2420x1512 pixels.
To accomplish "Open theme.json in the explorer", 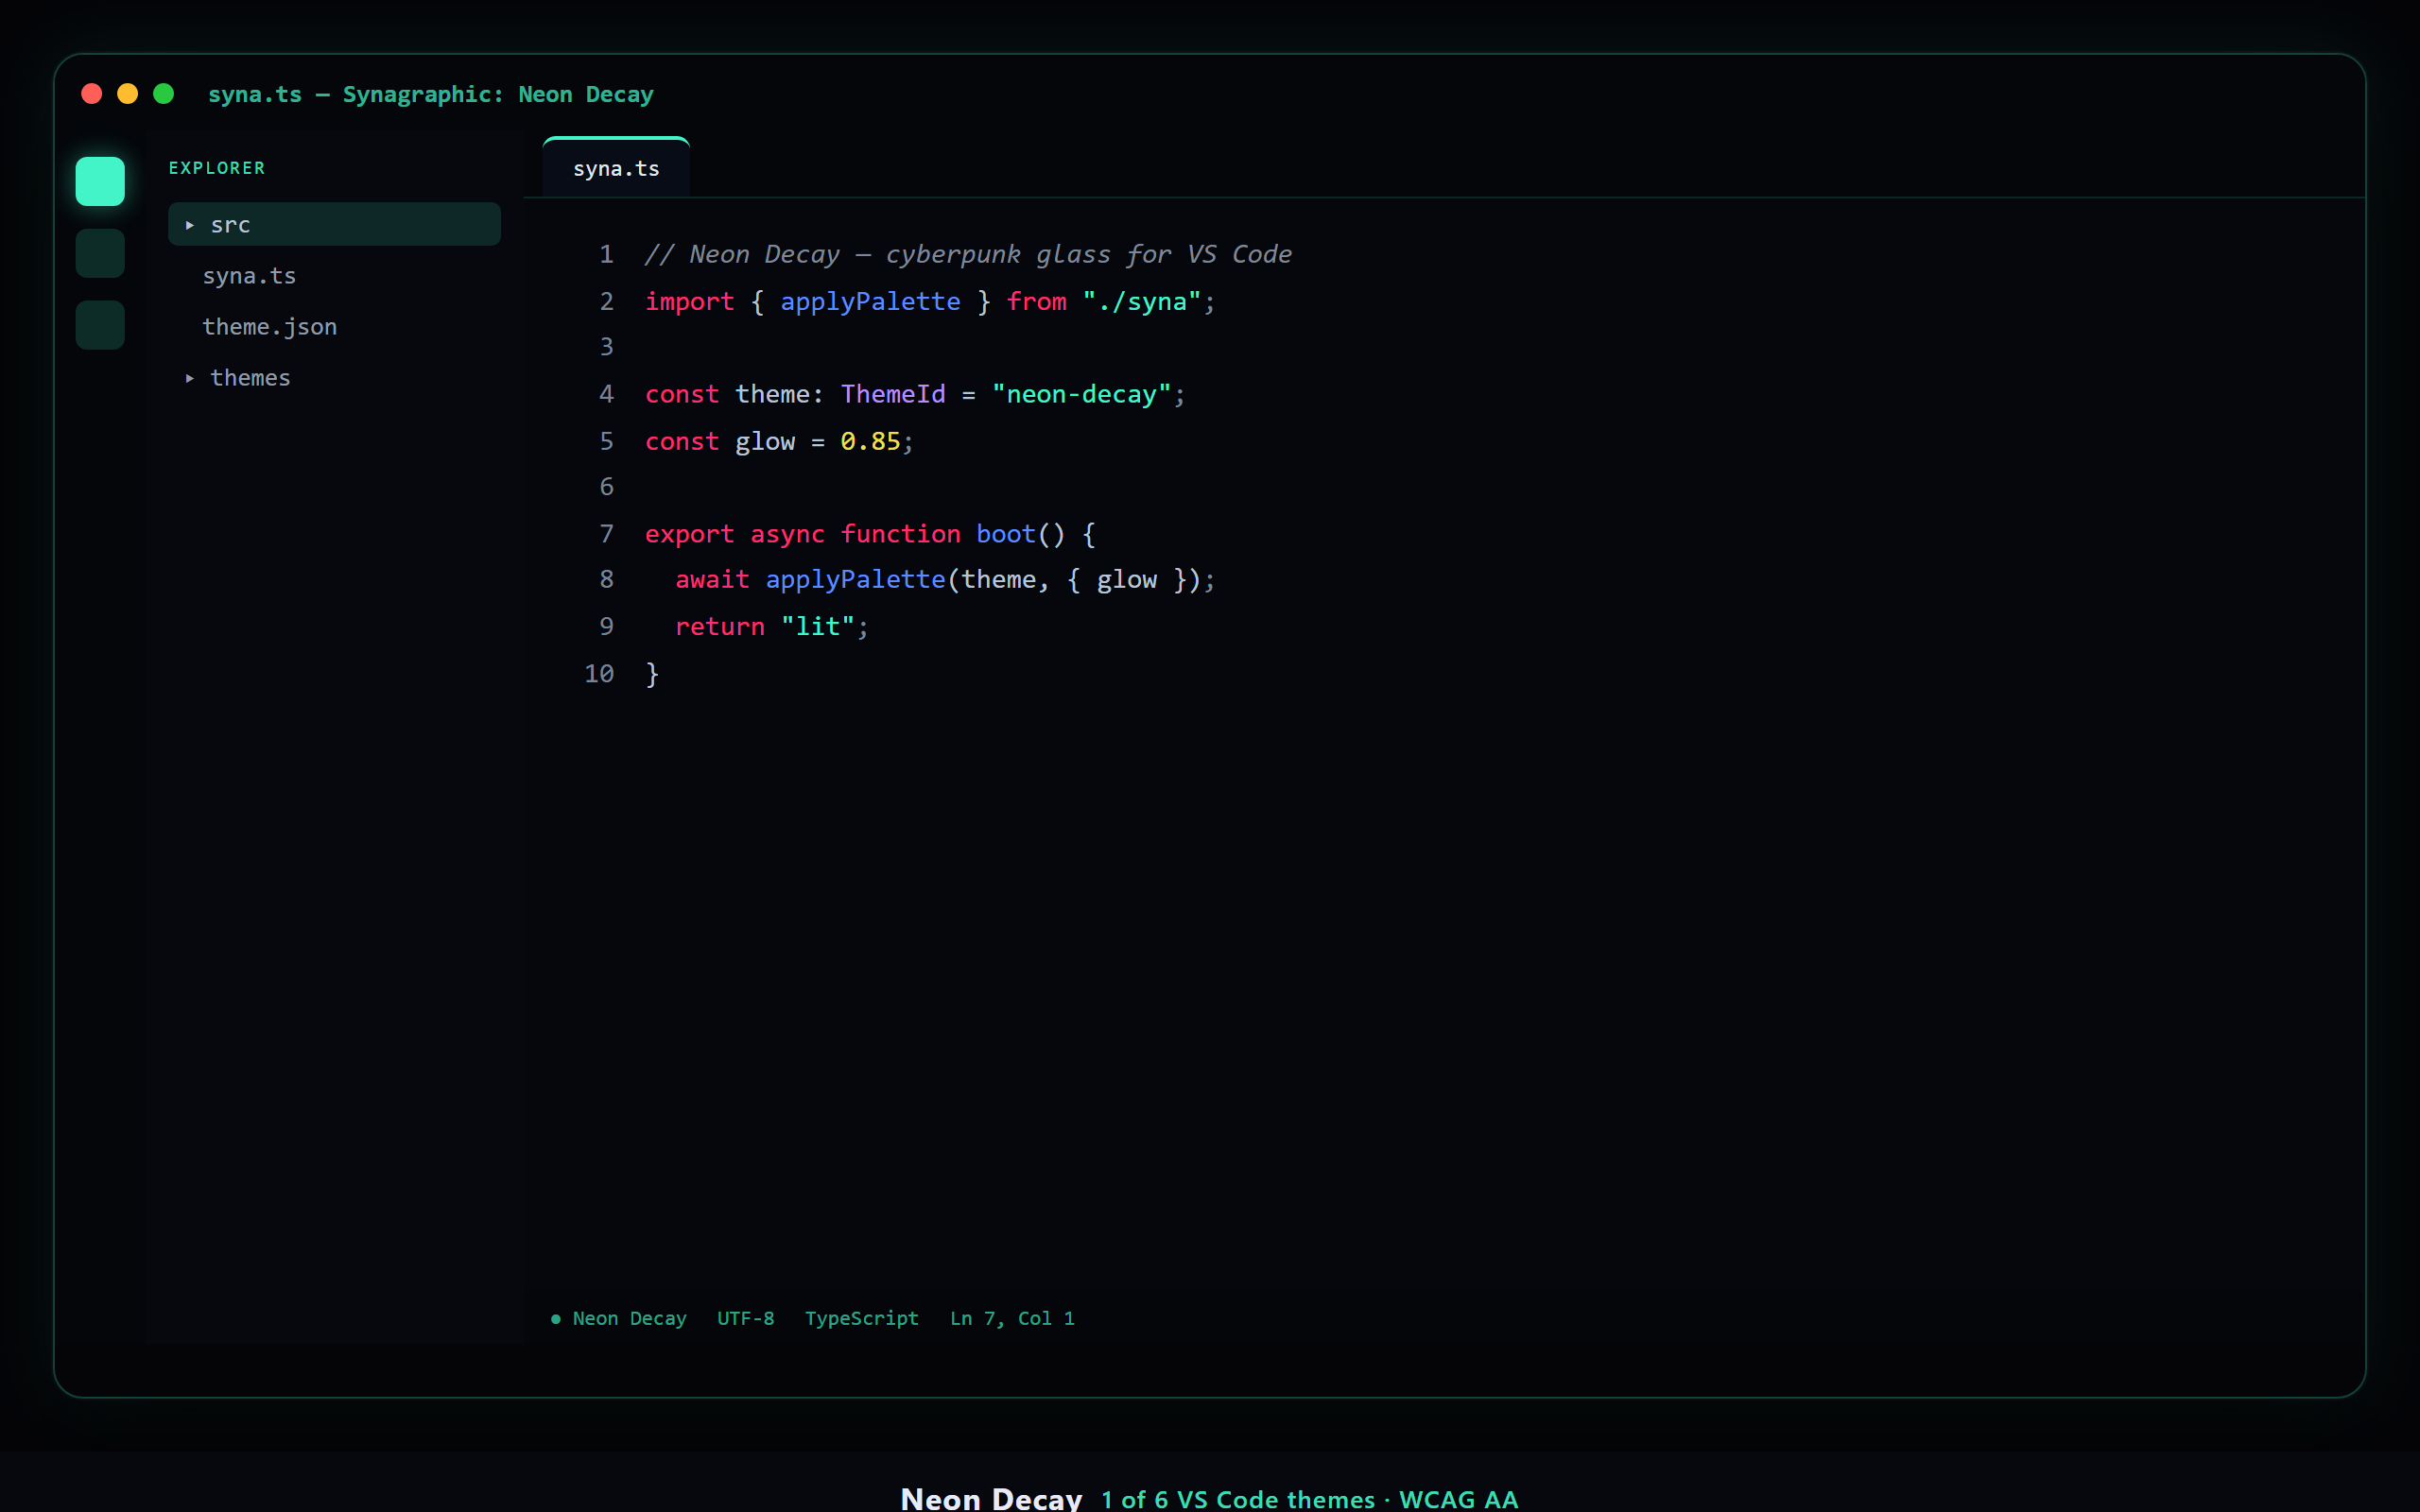I will tap(270, 327).
